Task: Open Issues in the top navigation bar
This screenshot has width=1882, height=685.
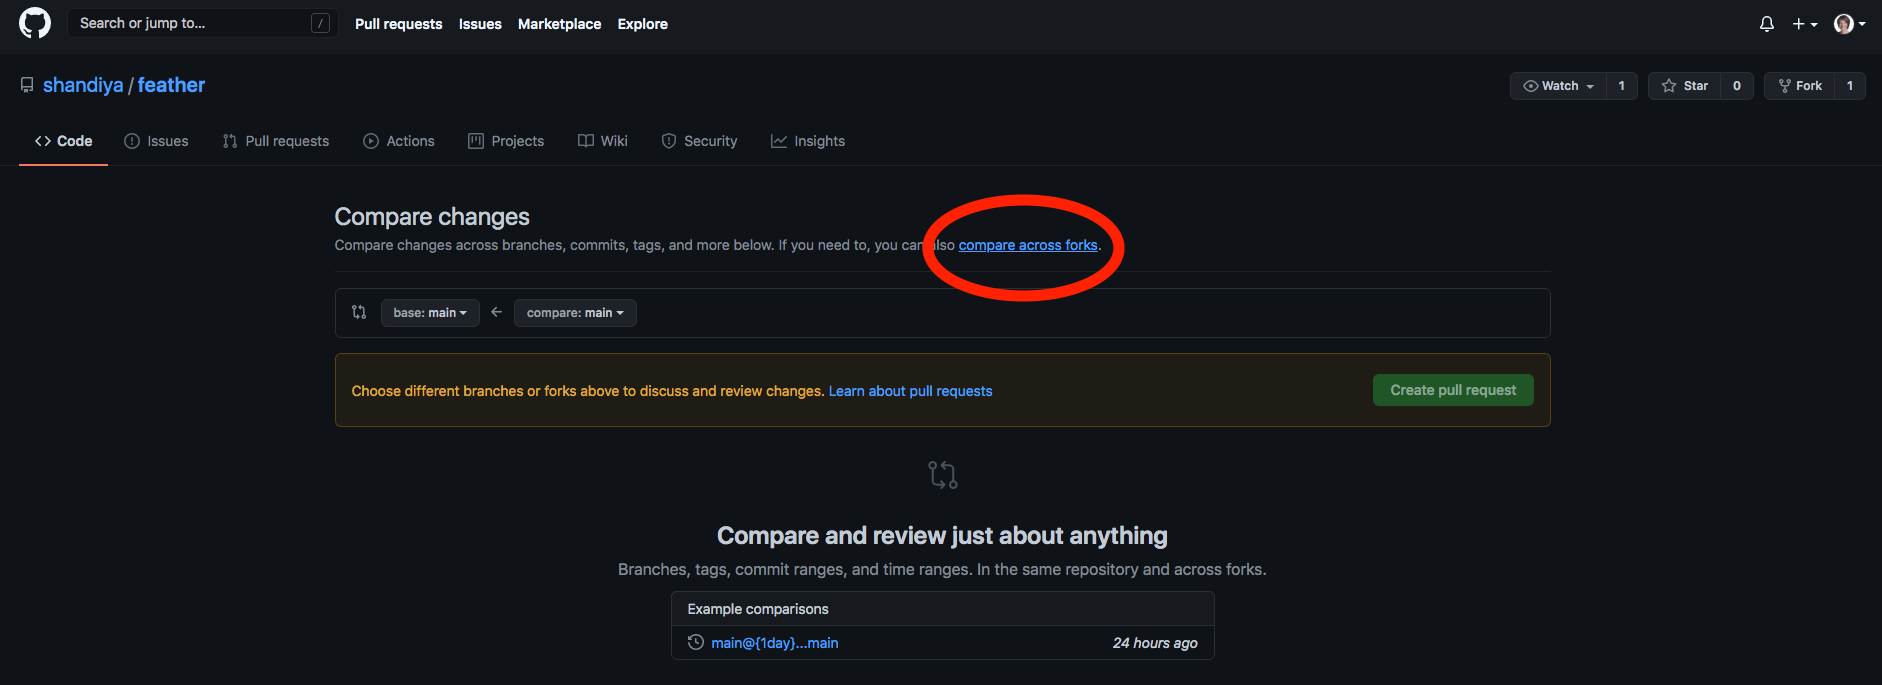Action: coord(480,24)
